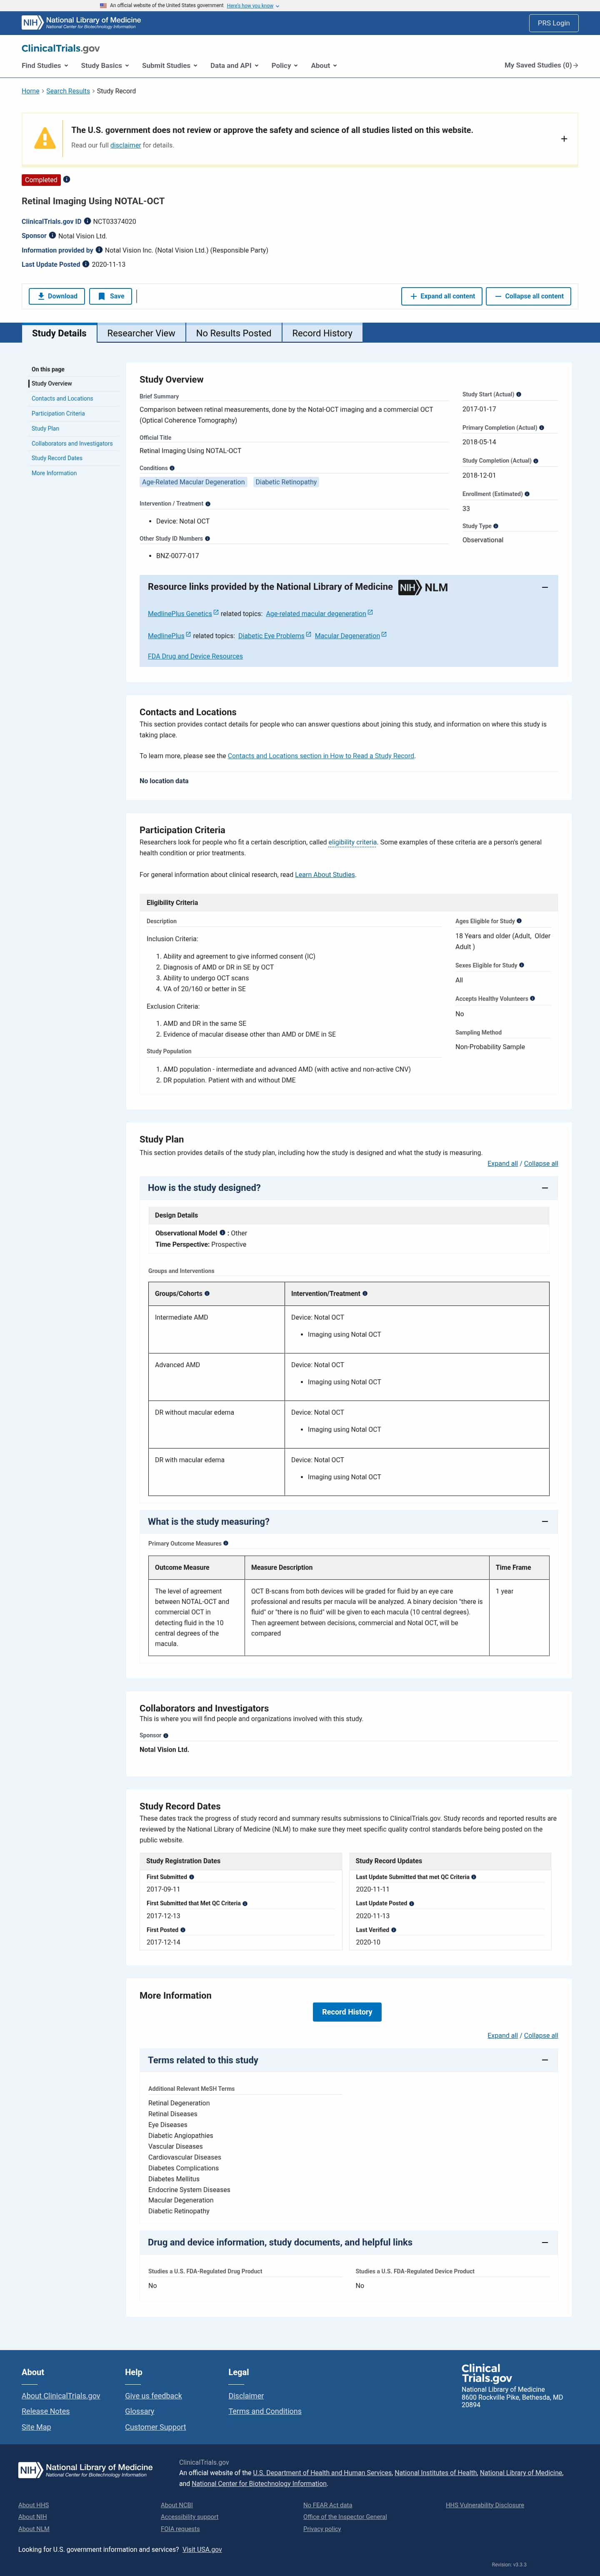600x2576 pixels.
Task: Click info icon beside Observational Model
Action: click(x=222, y=1233)
